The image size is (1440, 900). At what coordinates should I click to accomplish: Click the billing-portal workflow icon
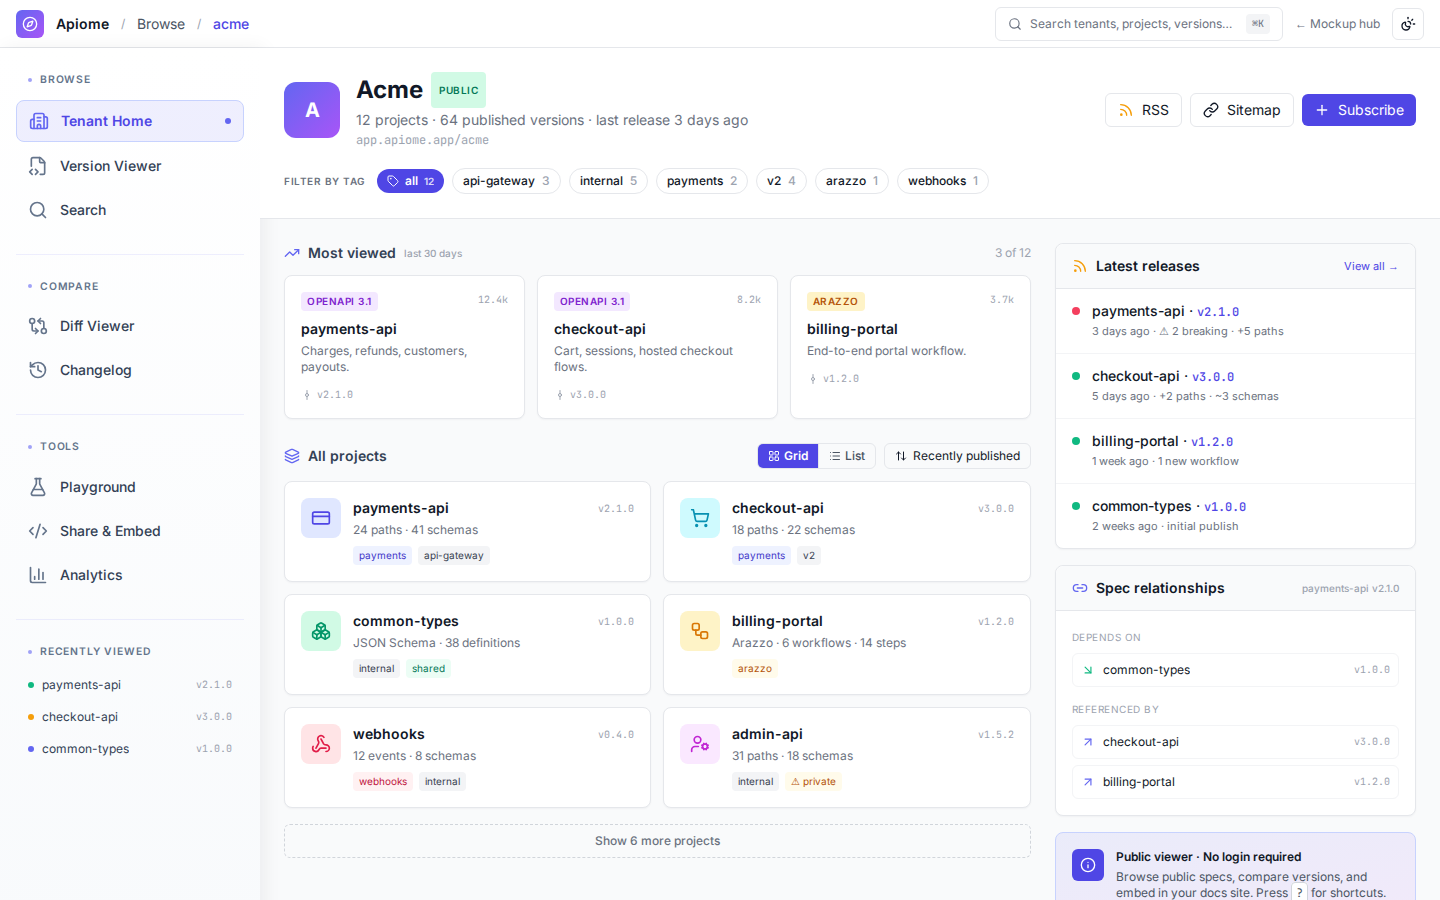(x=700, y=631)
